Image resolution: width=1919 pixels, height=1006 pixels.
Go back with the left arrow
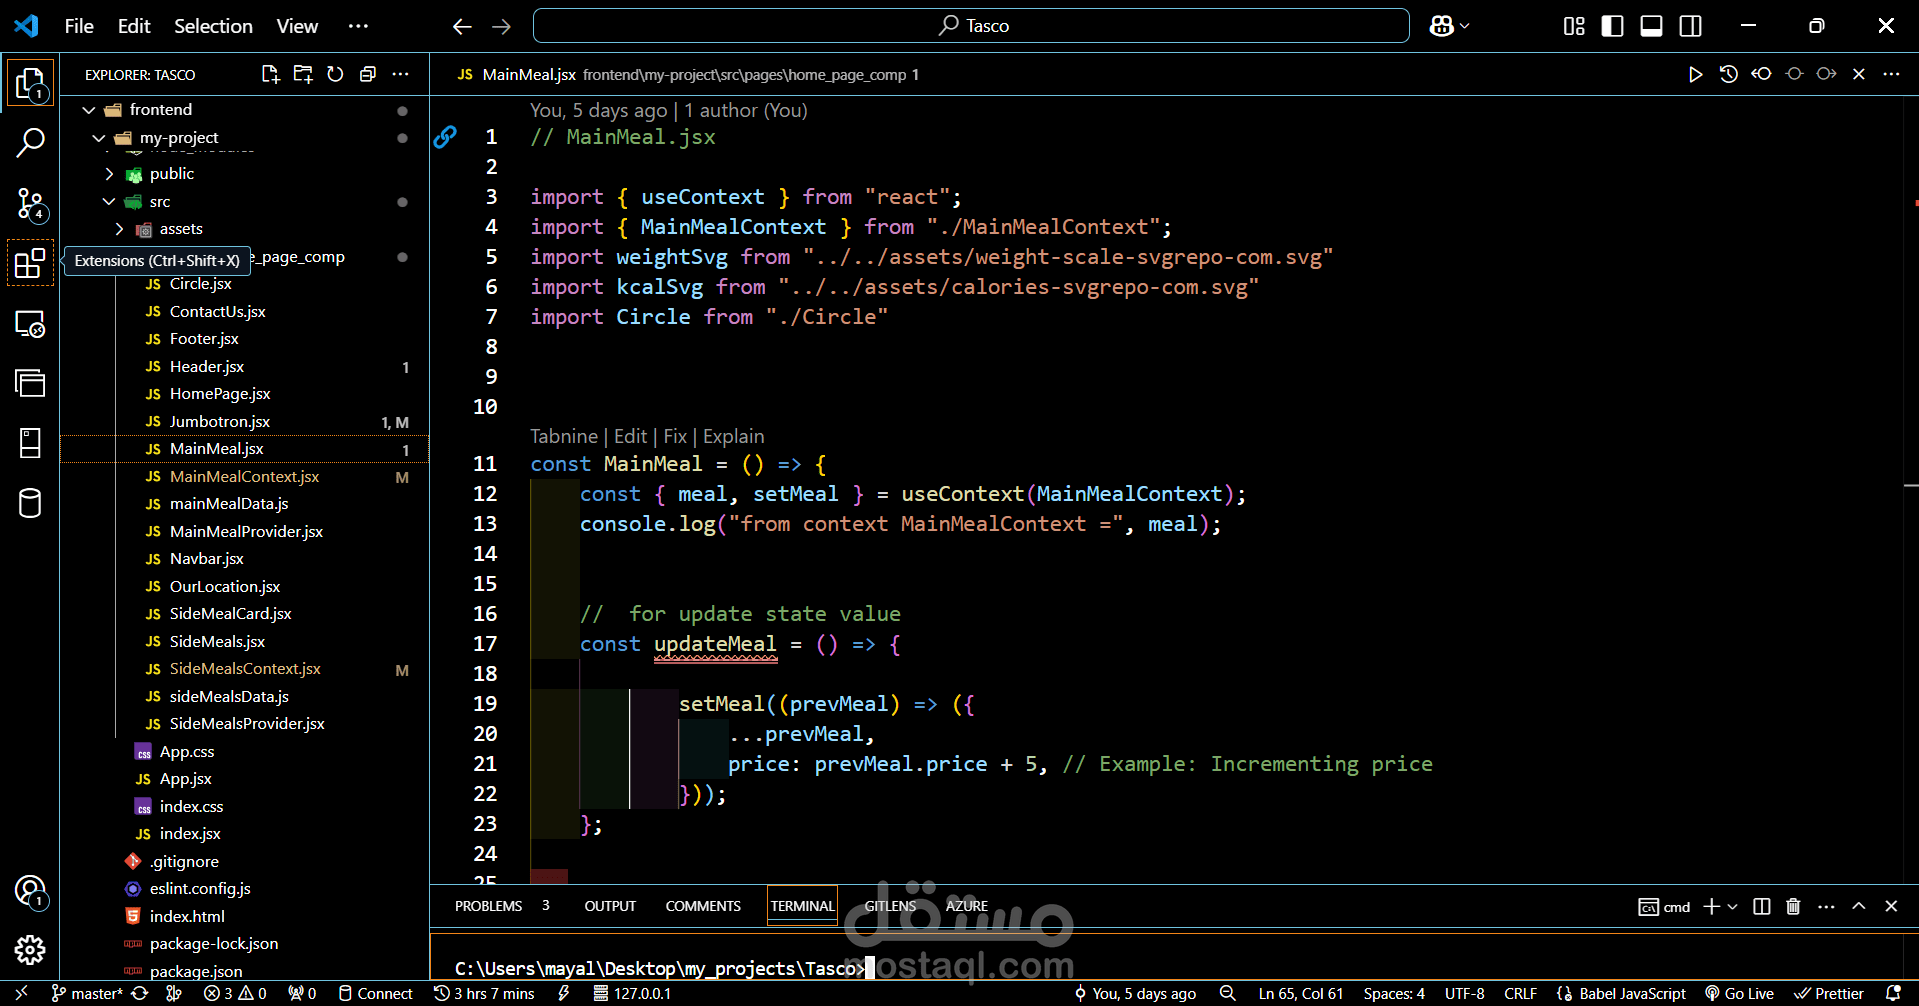462,26
